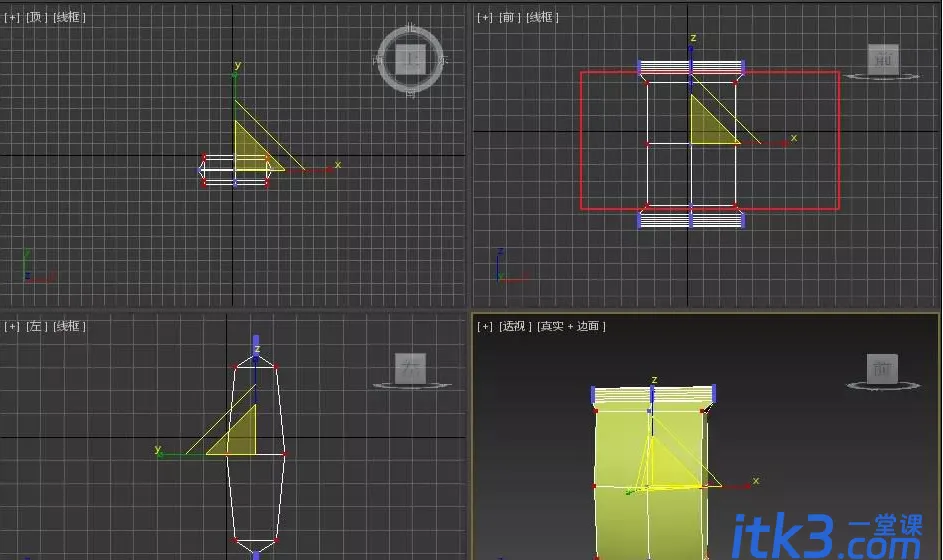Click the 顶 view label in top viewport

point(37,17)
